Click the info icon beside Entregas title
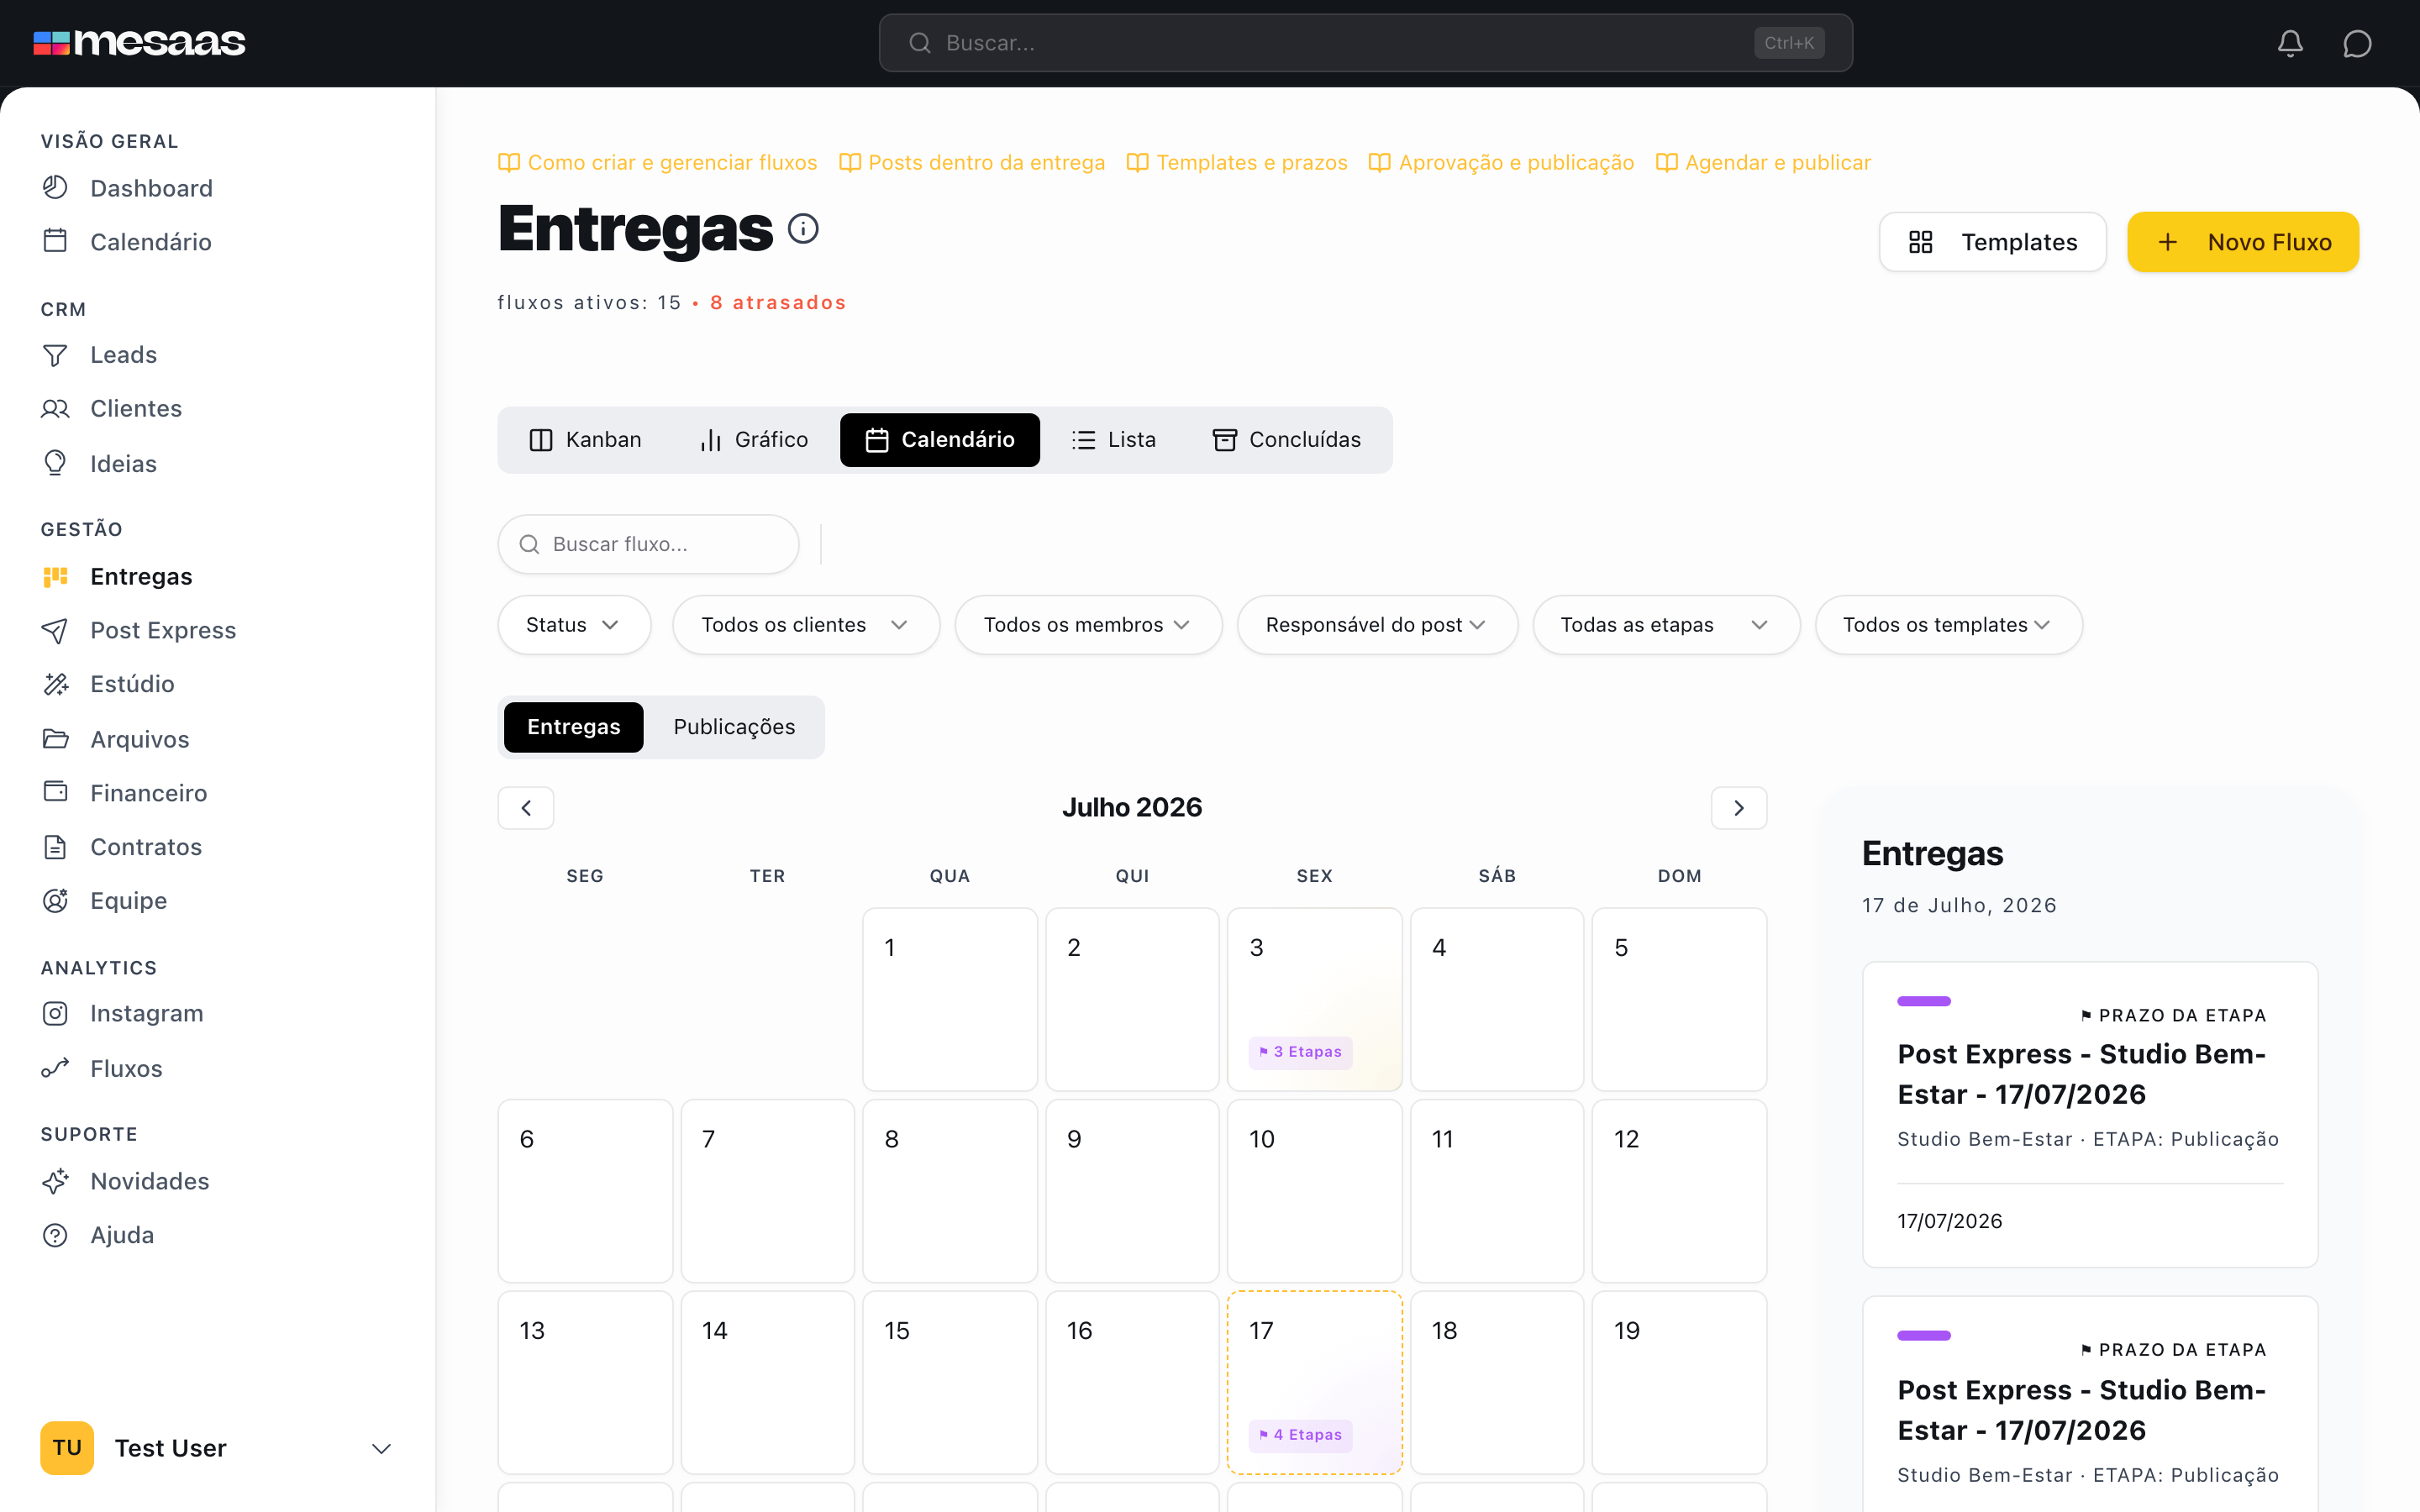 (x=803, y=229)
